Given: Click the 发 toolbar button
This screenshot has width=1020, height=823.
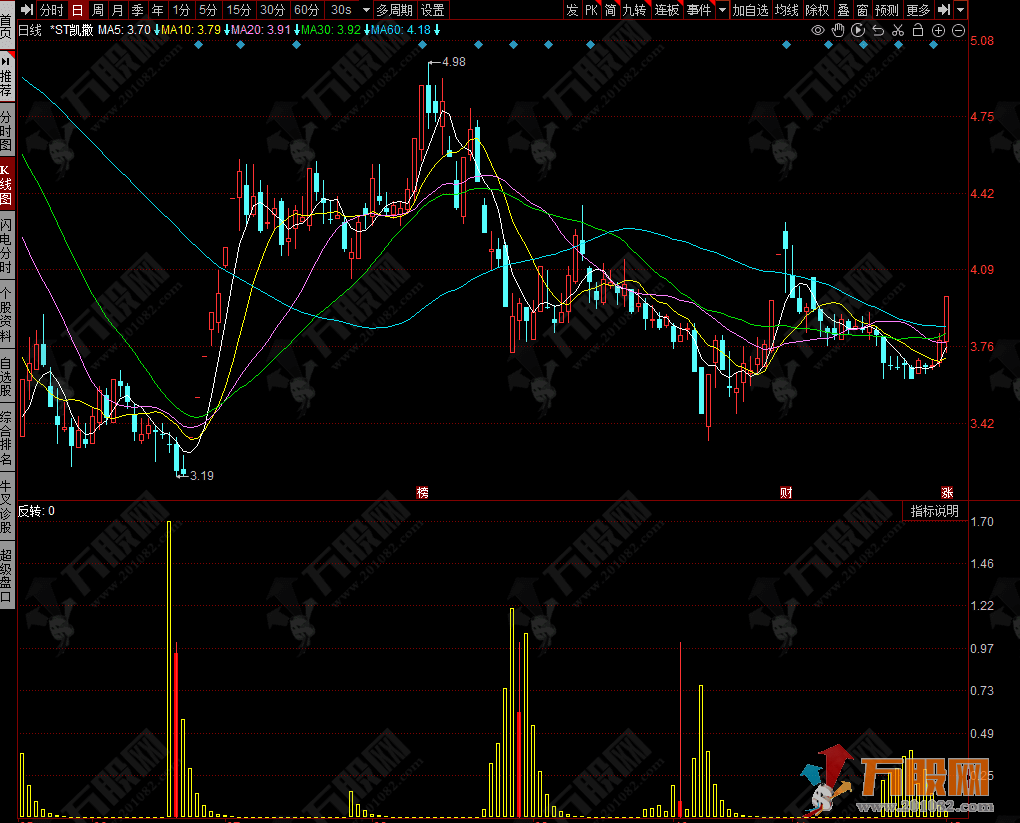Looking at the screenshot, I should (572, 10).
